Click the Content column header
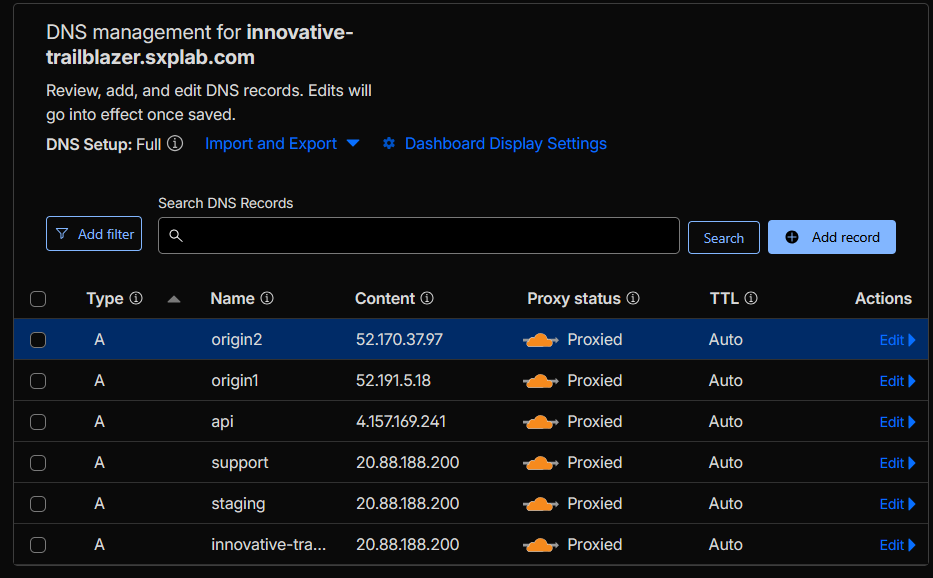The width and height of the screenshot is (933, 578). [386, 298]
